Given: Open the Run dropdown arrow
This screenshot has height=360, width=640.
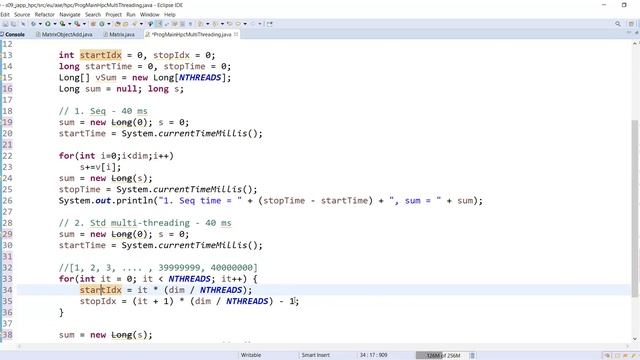Looking at the screenshot, I should point(55,24).
